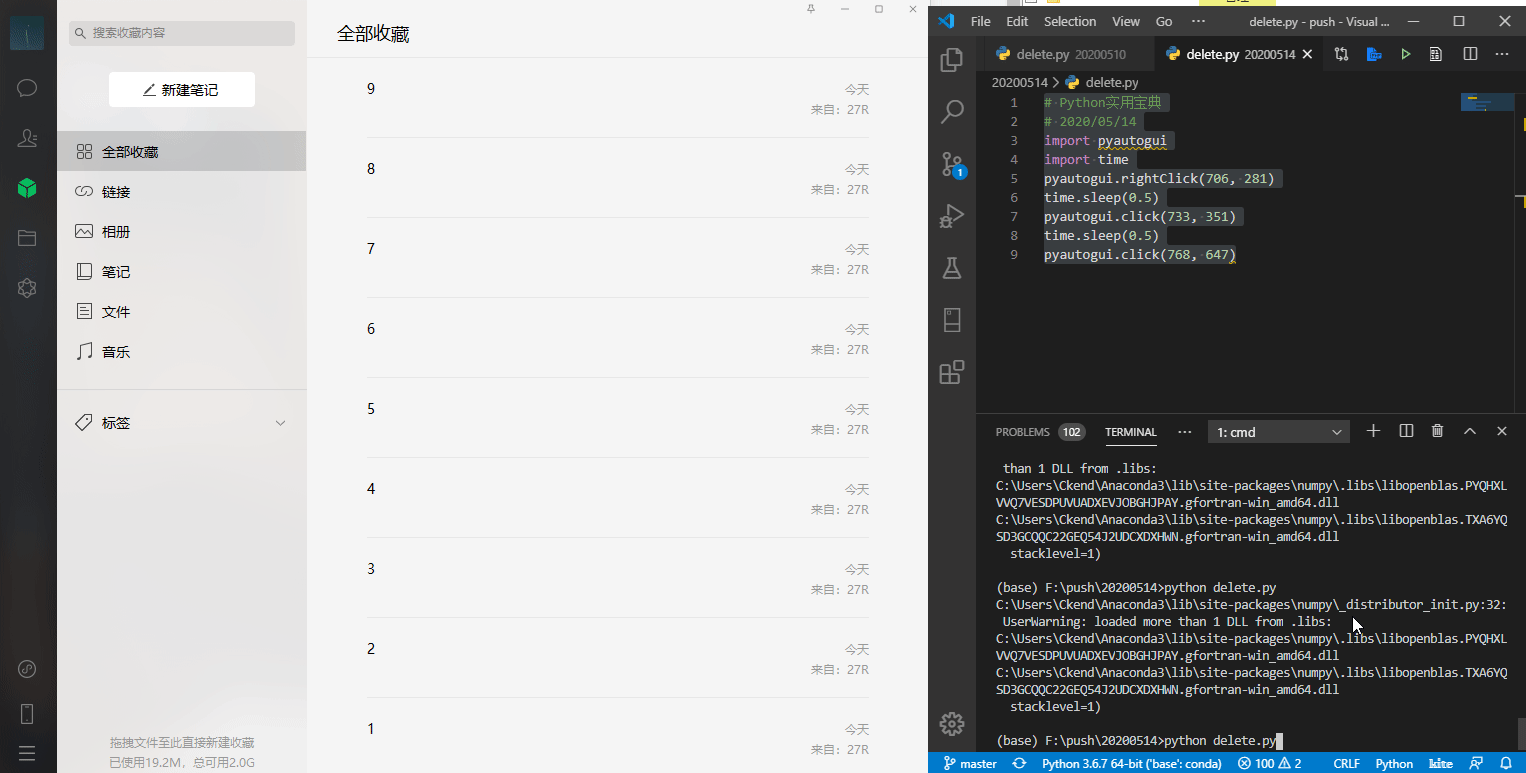Open the Extensions view icon

click(x=952, y=372)
